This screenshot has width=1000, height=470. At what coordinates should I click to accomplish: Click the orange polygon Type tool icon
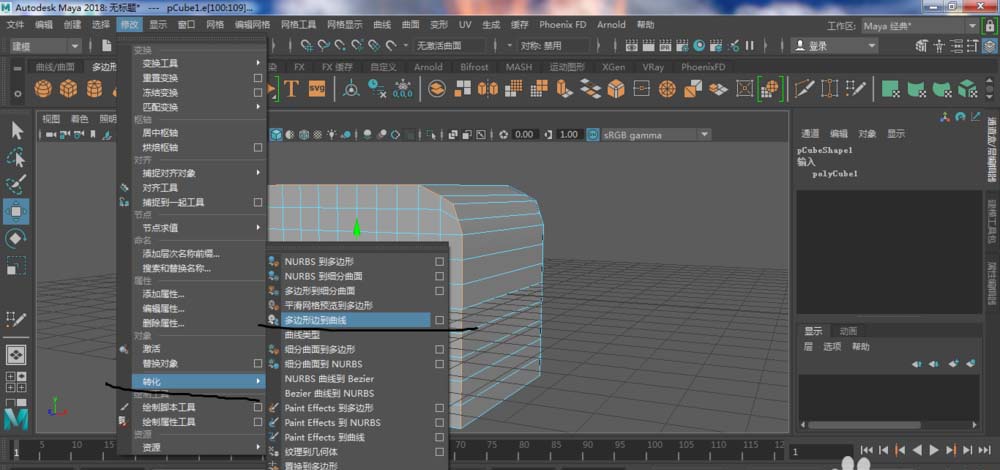pyautogui.click(x=292, y=89)
